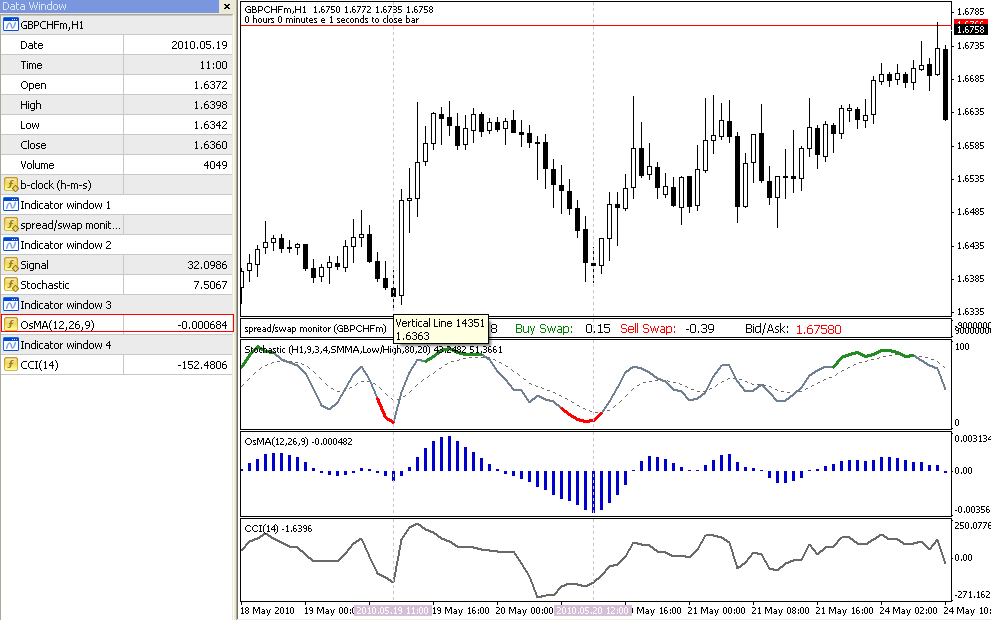Click the 1.6685 price scale label
The width and height of the screenshot is (991, 620).
tap(971, 79)
